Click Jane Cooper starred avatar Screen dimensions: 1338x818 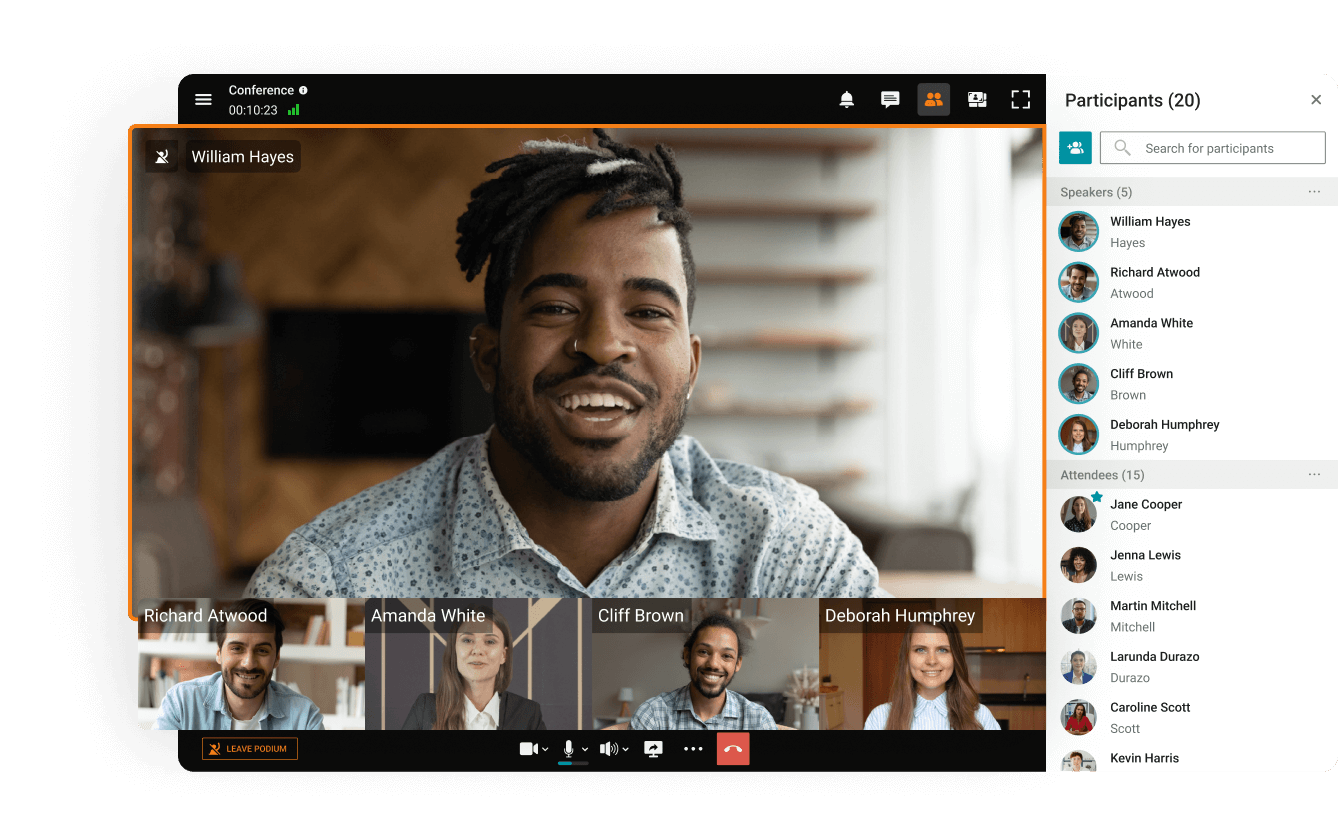1079,514
